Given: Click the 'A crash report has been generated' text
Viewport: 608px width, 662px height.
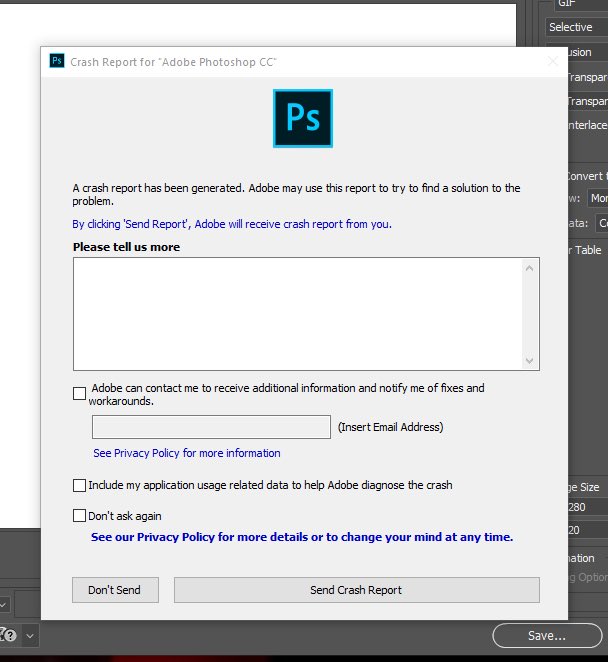Looking at the screenshot, I should click(x=296, y=194).
